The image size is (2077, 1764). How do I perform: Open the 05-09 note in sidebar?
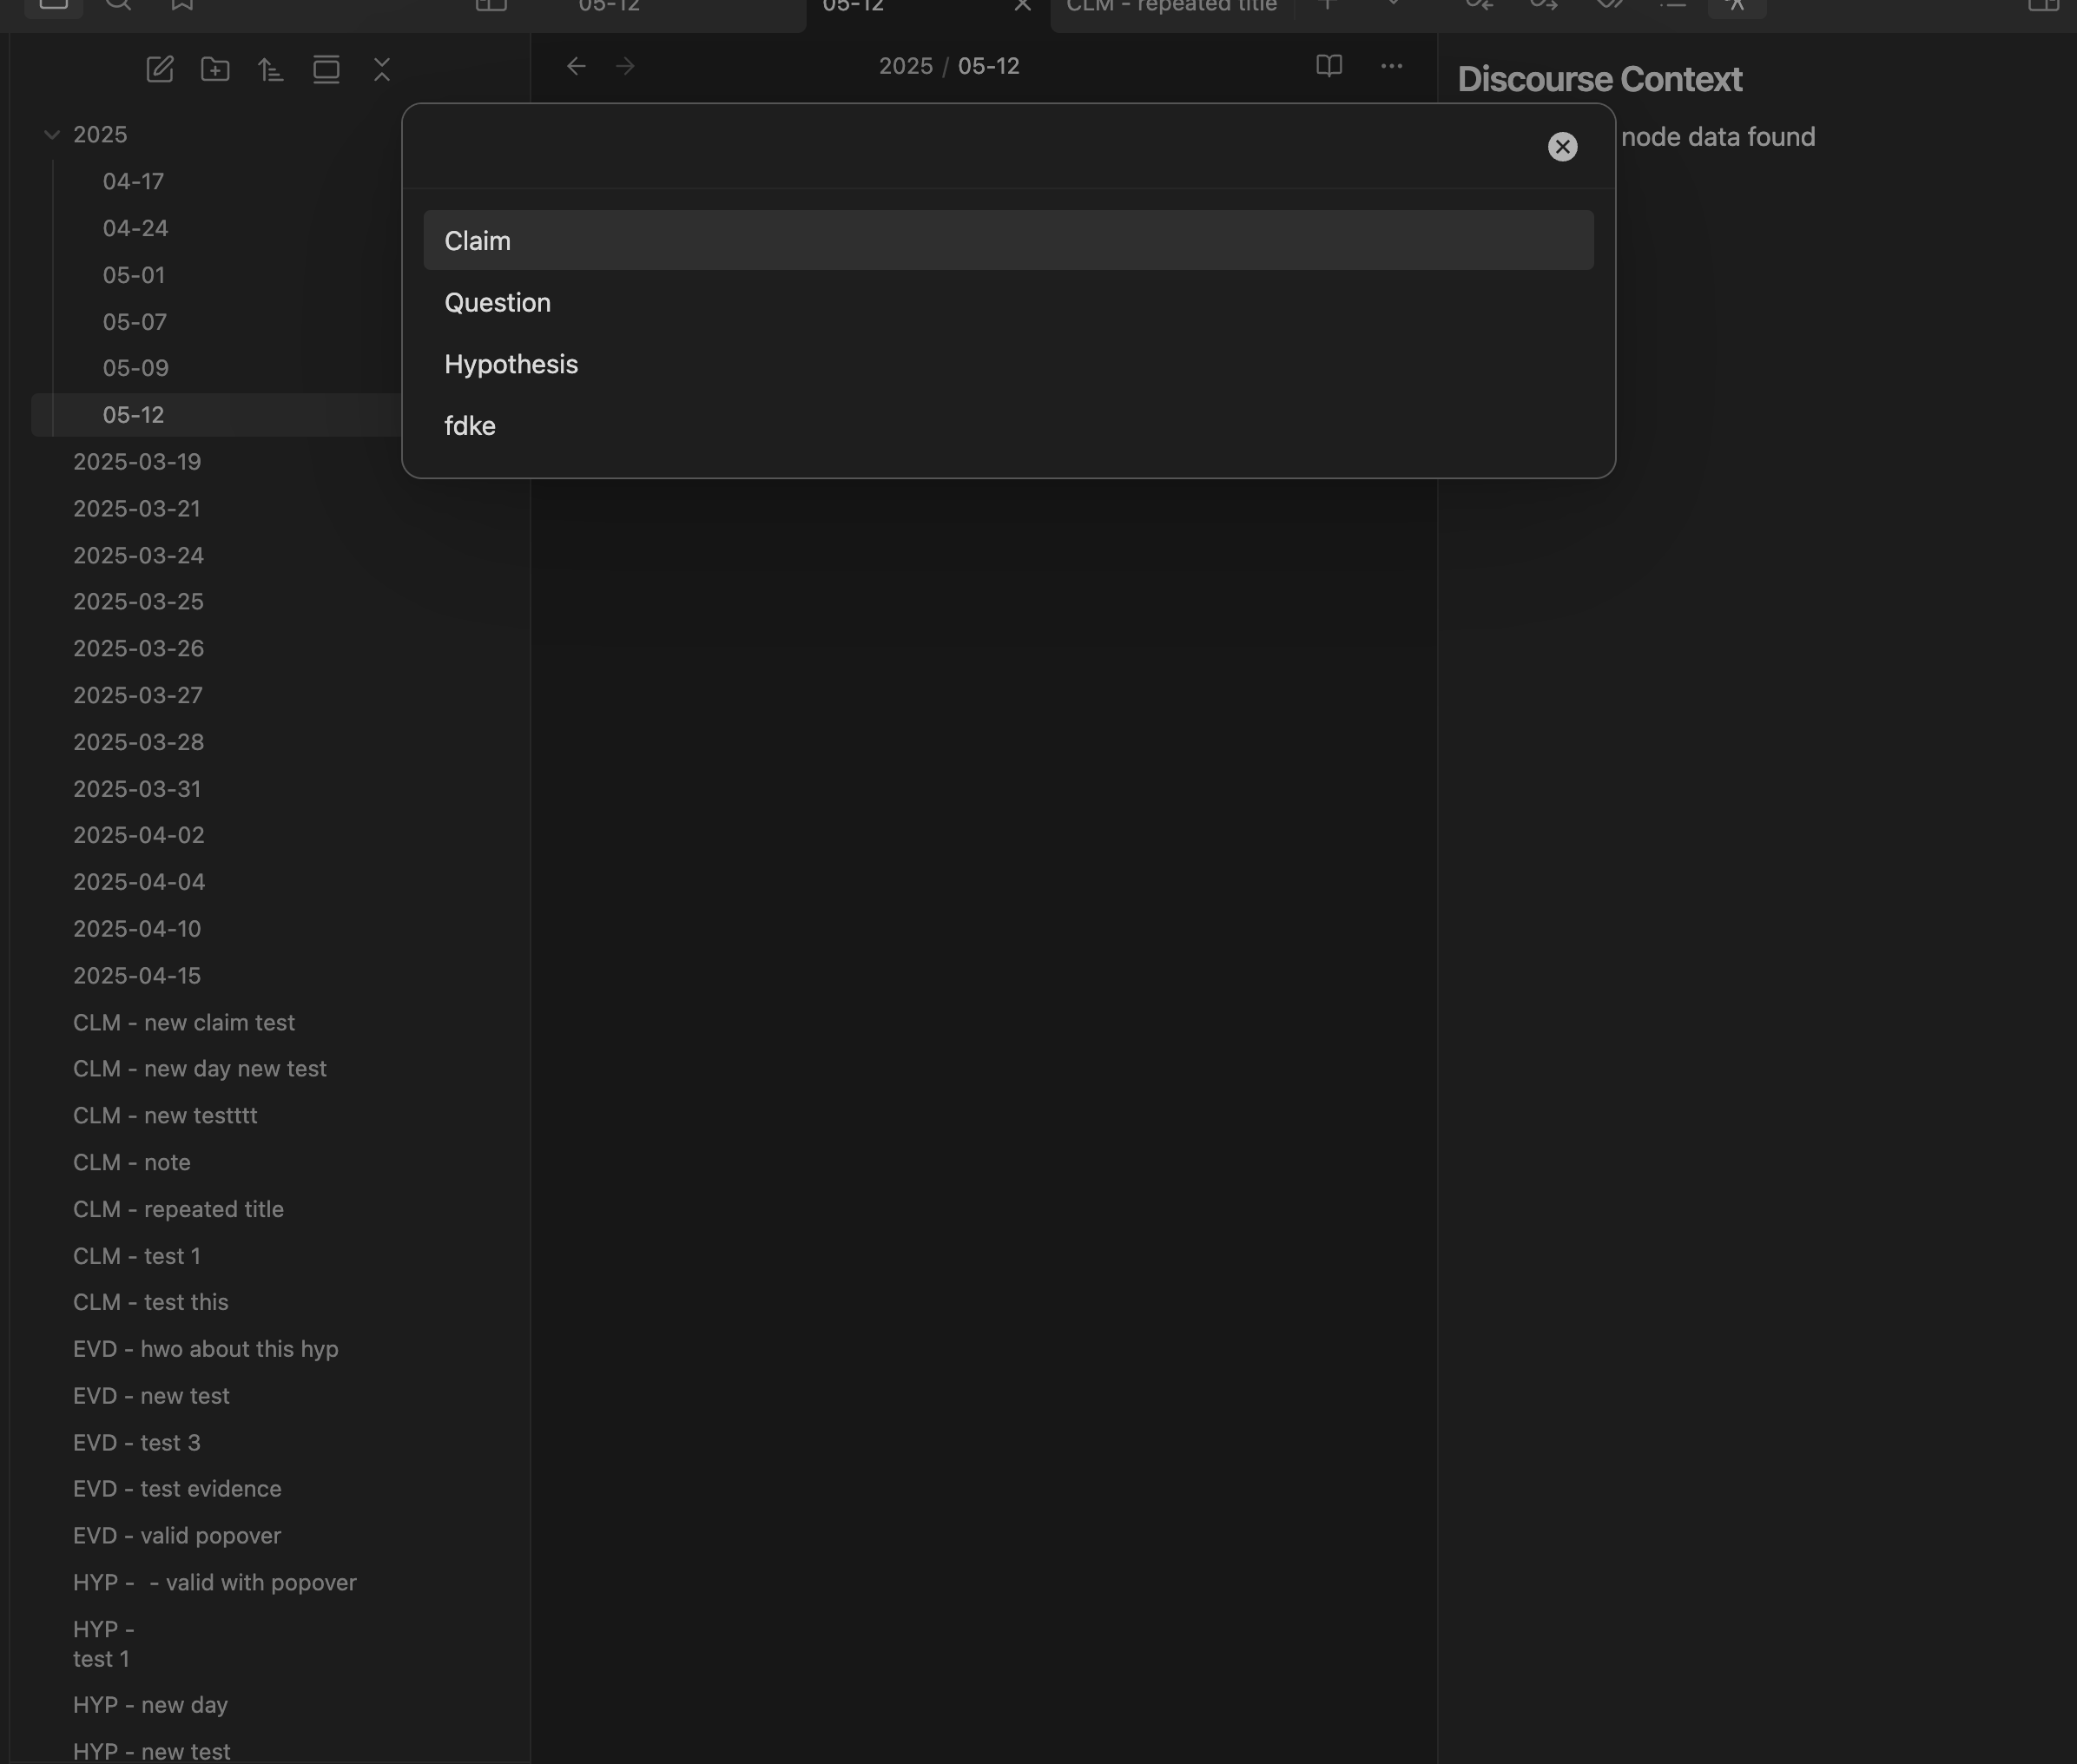point(136,368)
